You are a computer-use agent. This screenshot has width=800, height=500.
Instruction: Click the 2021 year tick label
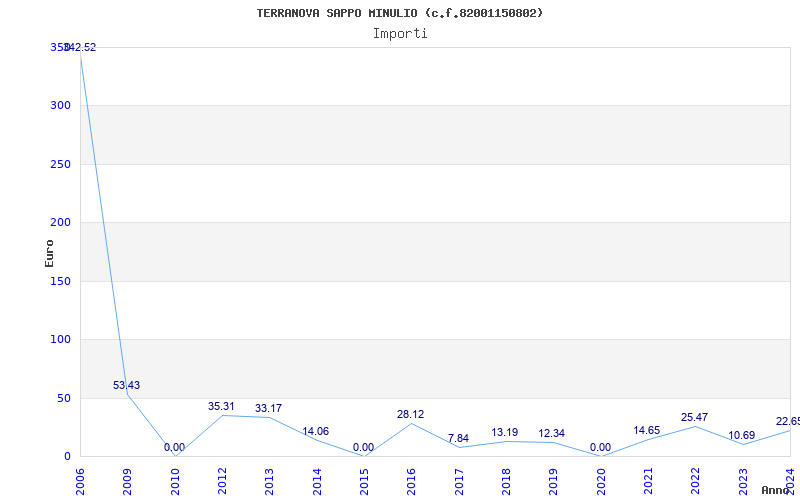click(x=648, y=482)
